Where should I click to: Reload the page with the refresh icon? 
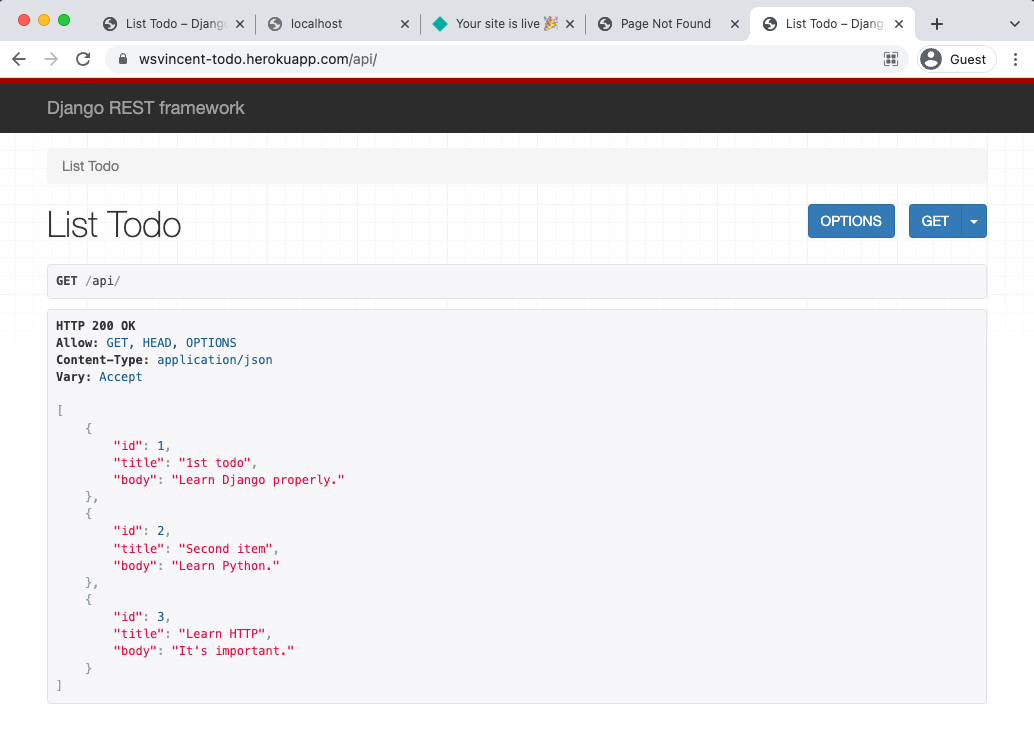(x=83, y=59)
